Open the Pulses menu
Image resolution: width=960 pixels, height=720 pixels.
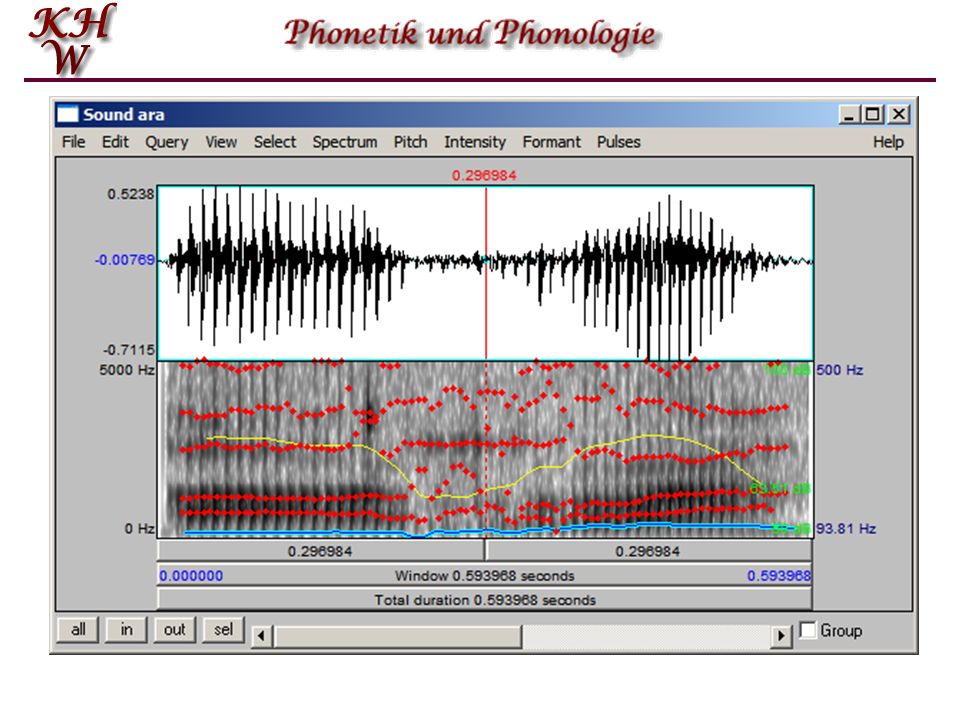coord(618,142)
